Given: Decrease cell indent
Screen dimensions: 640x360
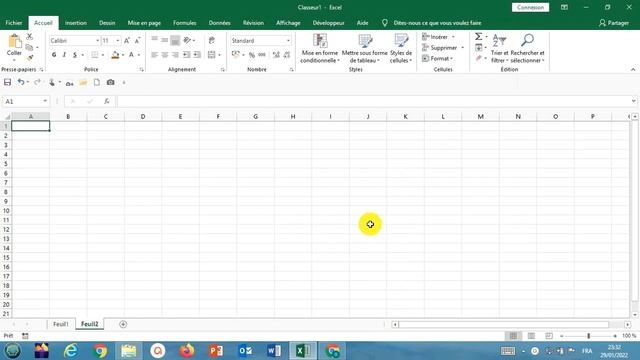Looking at the screenshot, I should [186, 55].
